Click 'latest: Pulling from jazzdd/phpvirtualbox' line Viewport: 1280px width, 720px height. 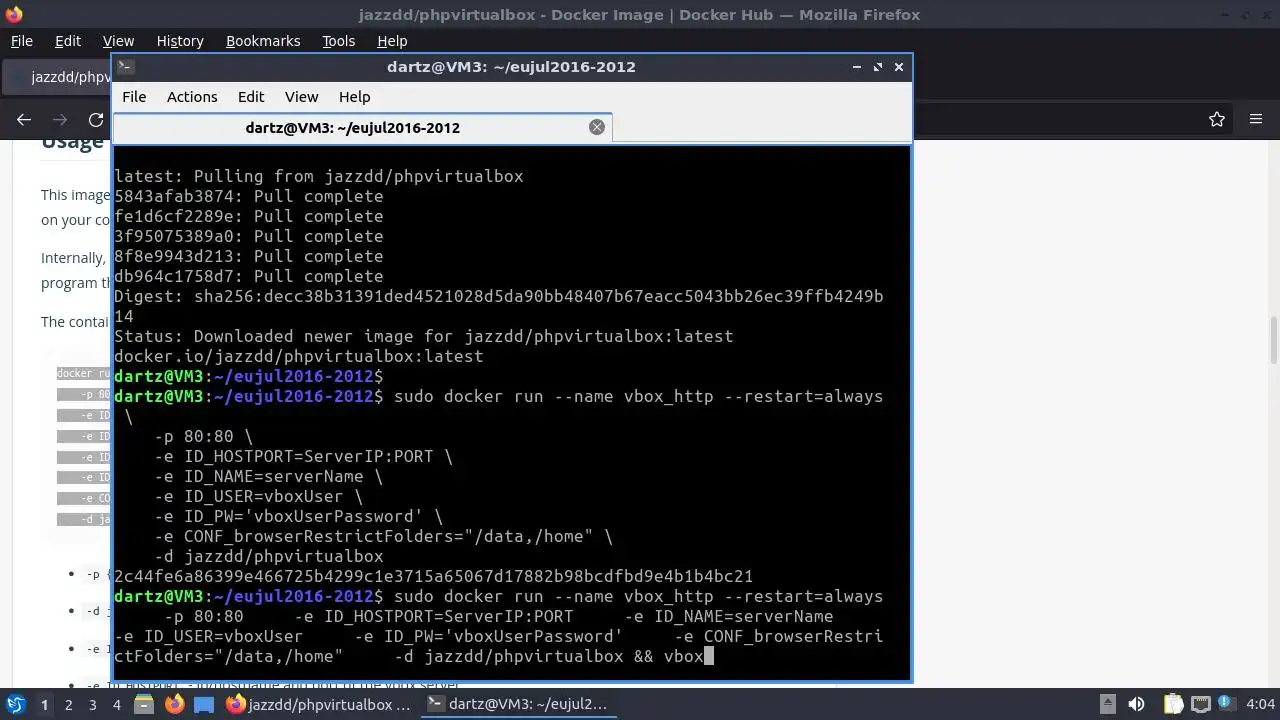[319, 176]
